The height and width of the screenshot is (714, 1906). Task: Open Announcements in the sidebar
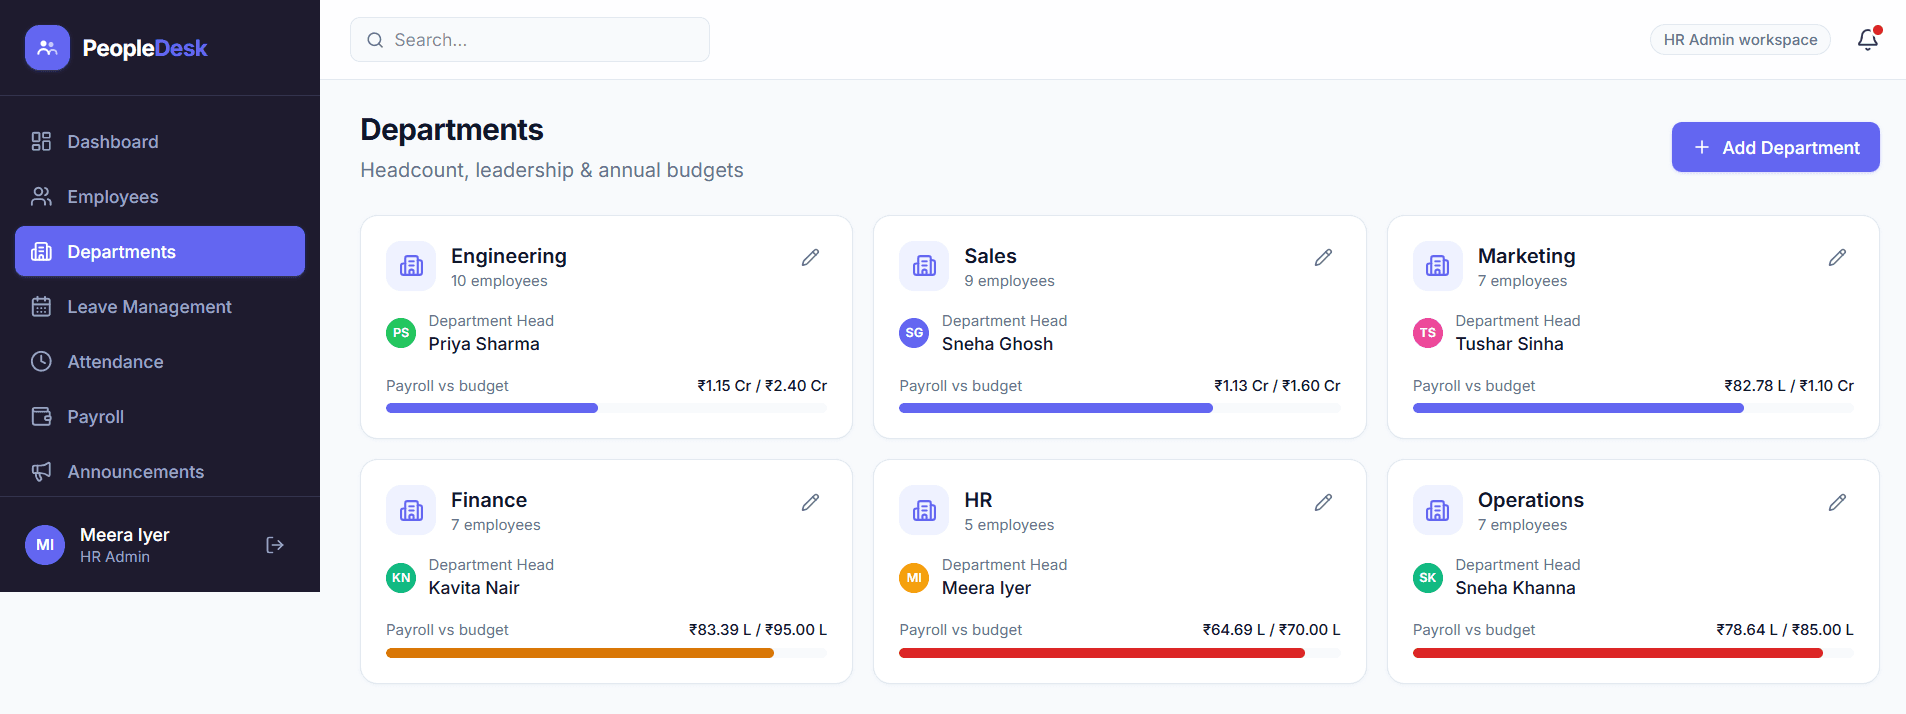click(160, 472)
